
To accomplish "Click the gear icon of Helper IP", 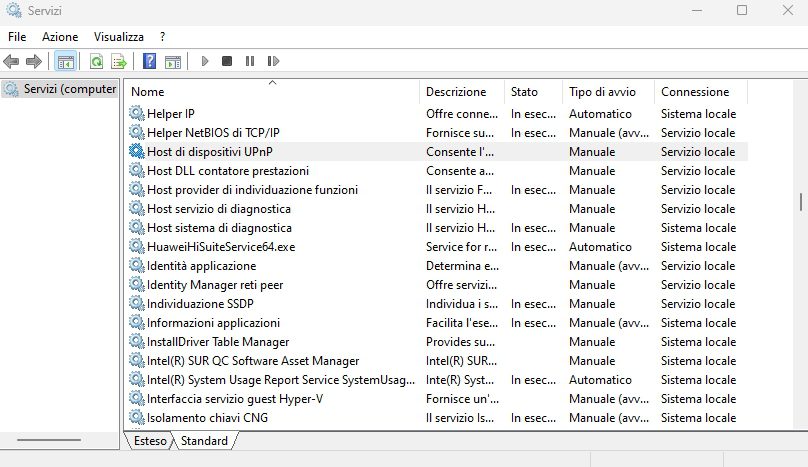I will 137,113.
